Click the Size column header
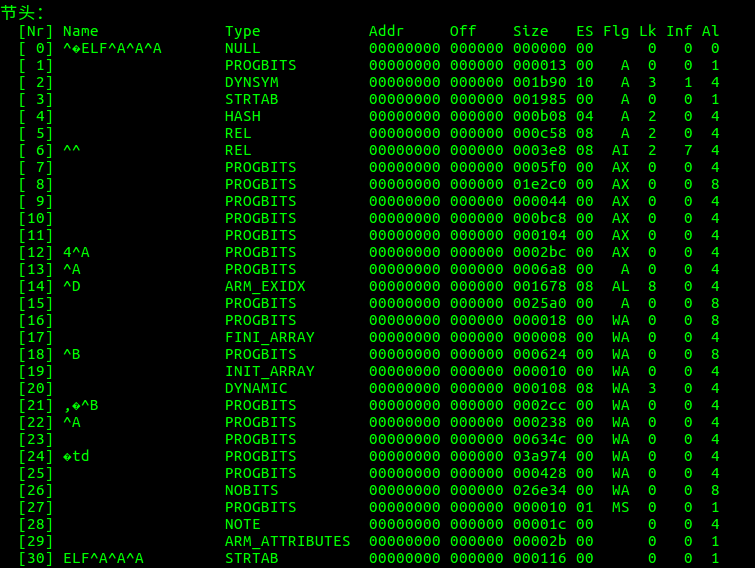 point(531,31)
